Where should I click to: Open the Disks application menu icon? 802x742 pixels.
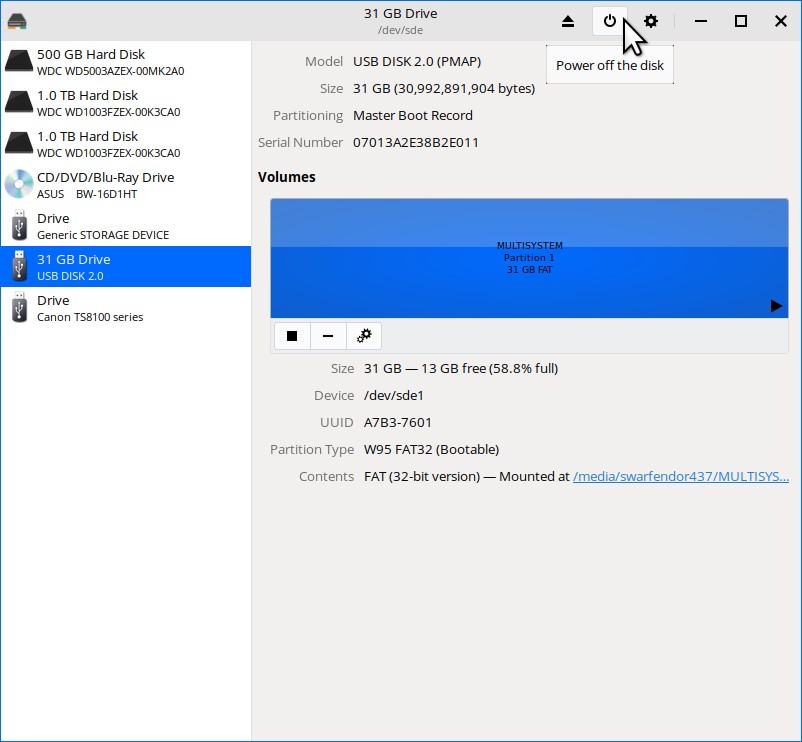click(17, 21)
